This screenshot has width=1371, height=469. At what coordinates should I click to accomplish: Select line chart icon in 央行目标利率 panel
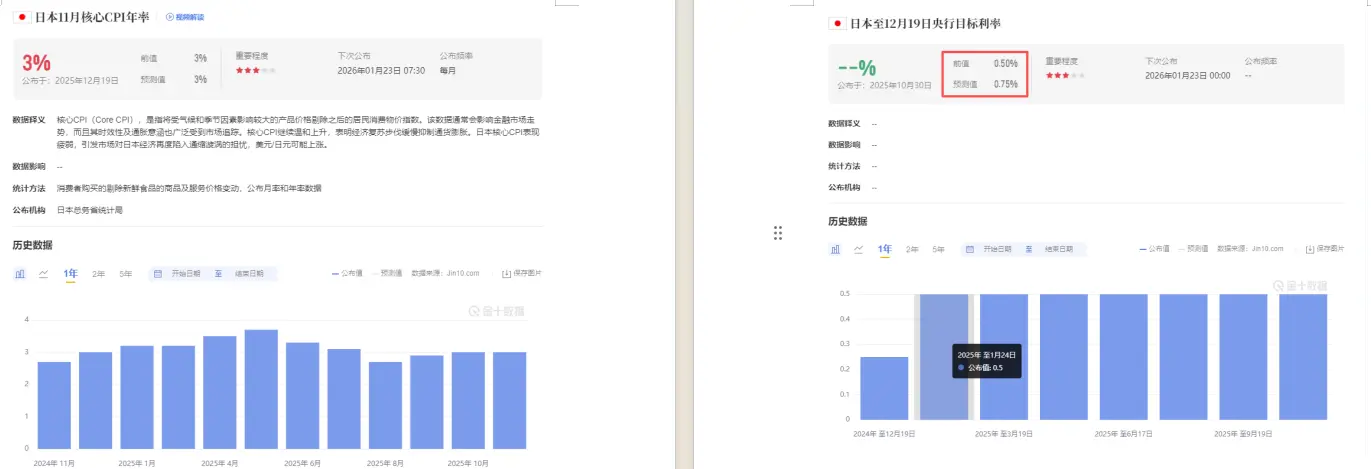(859, 249)
